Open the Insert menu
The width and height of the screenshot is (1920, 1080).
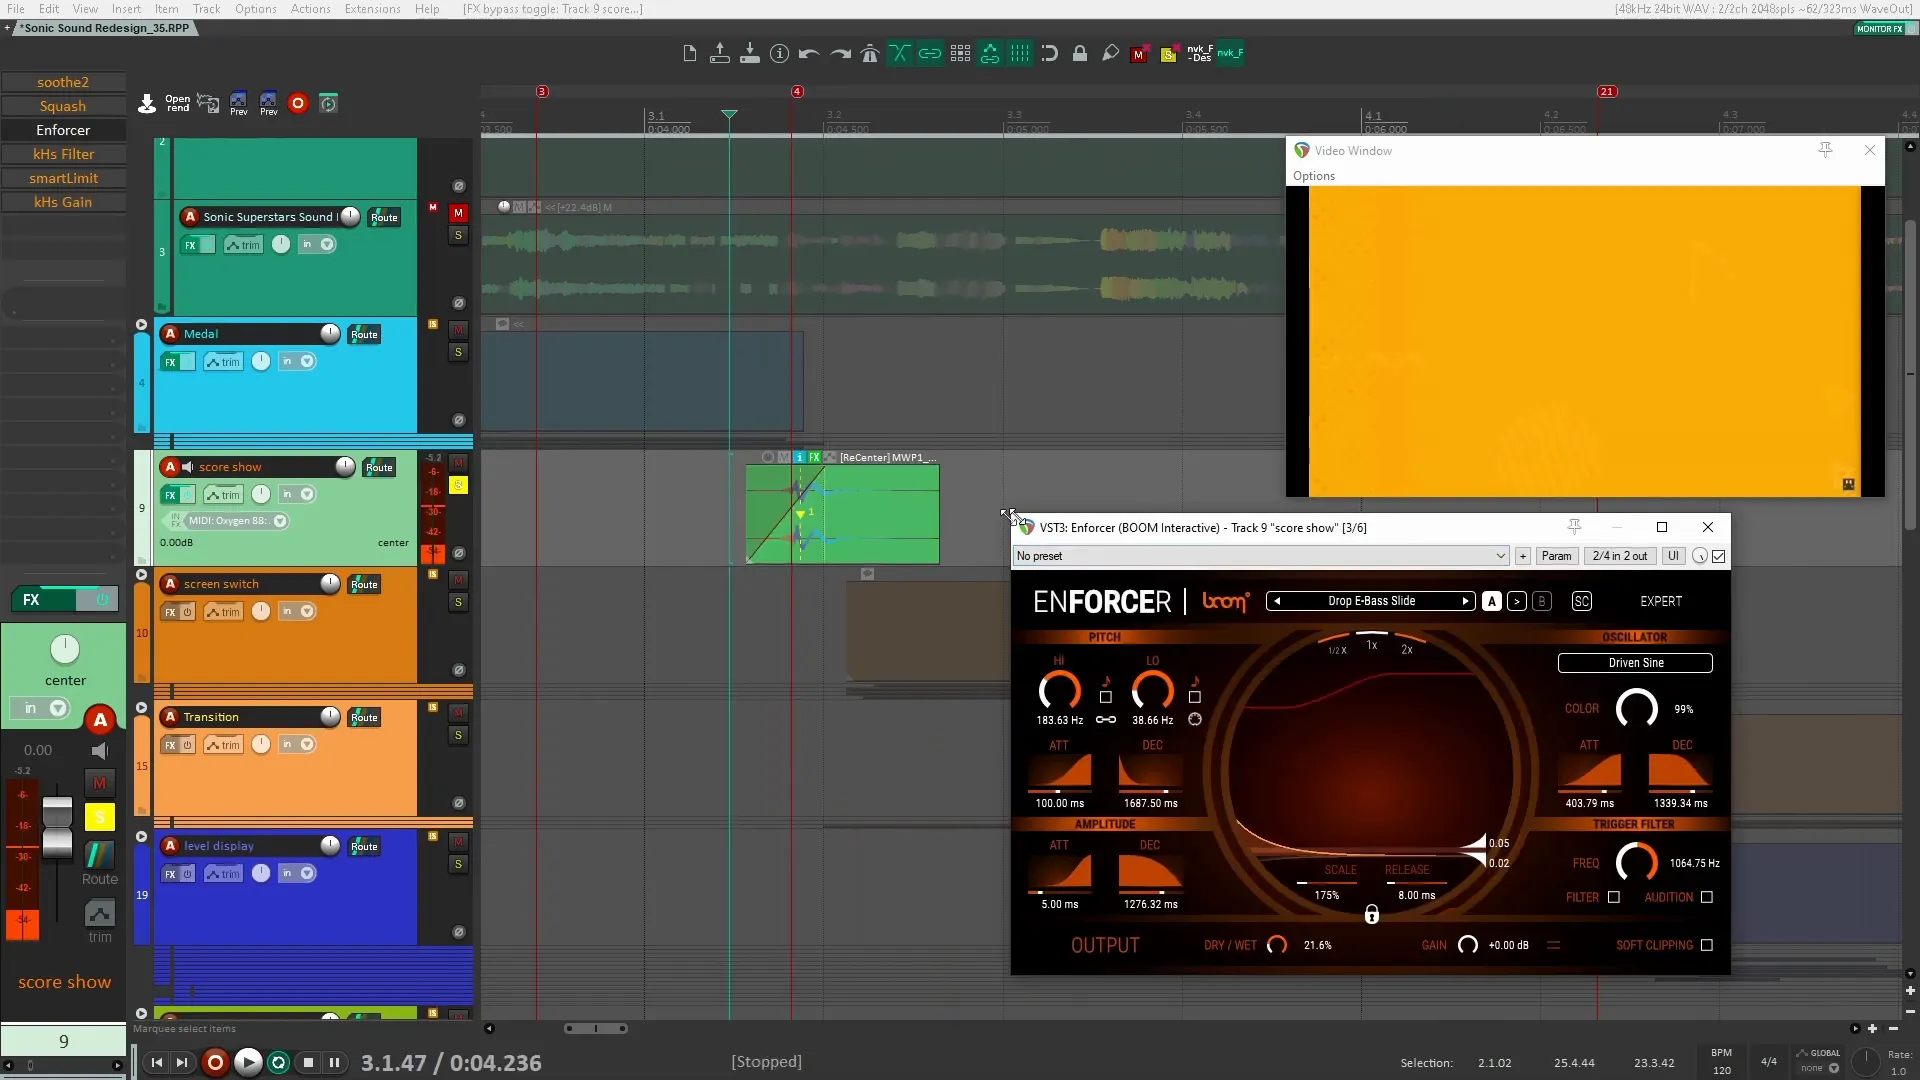(126, 9)
